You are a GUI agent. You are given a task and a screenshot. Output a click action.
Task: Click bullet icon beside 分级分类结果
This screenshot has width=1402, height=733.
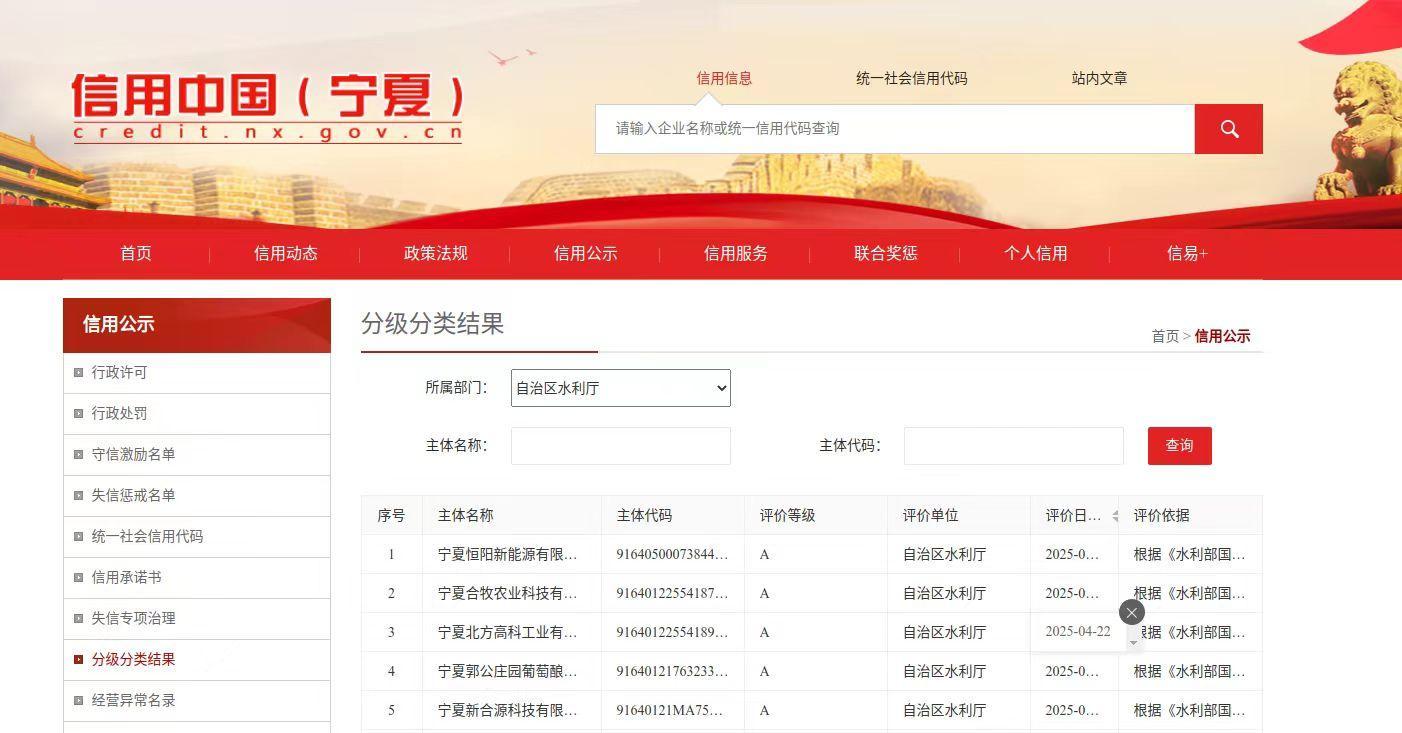pyautogui.click(x=79, y=660)
